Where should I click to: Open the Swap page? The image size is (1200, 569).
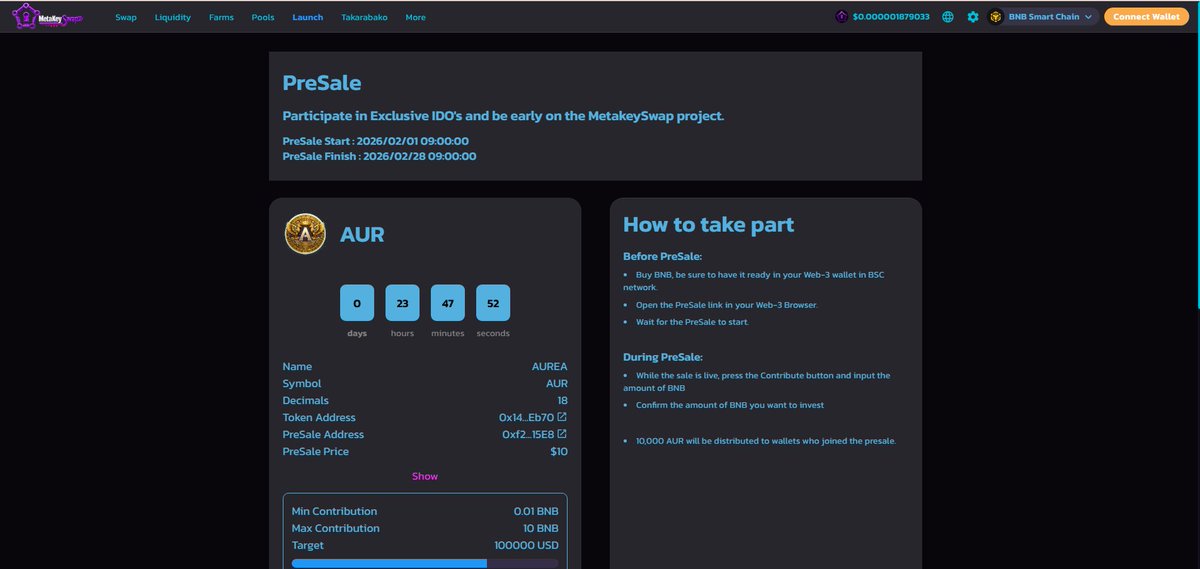click(x=126, y=17)
